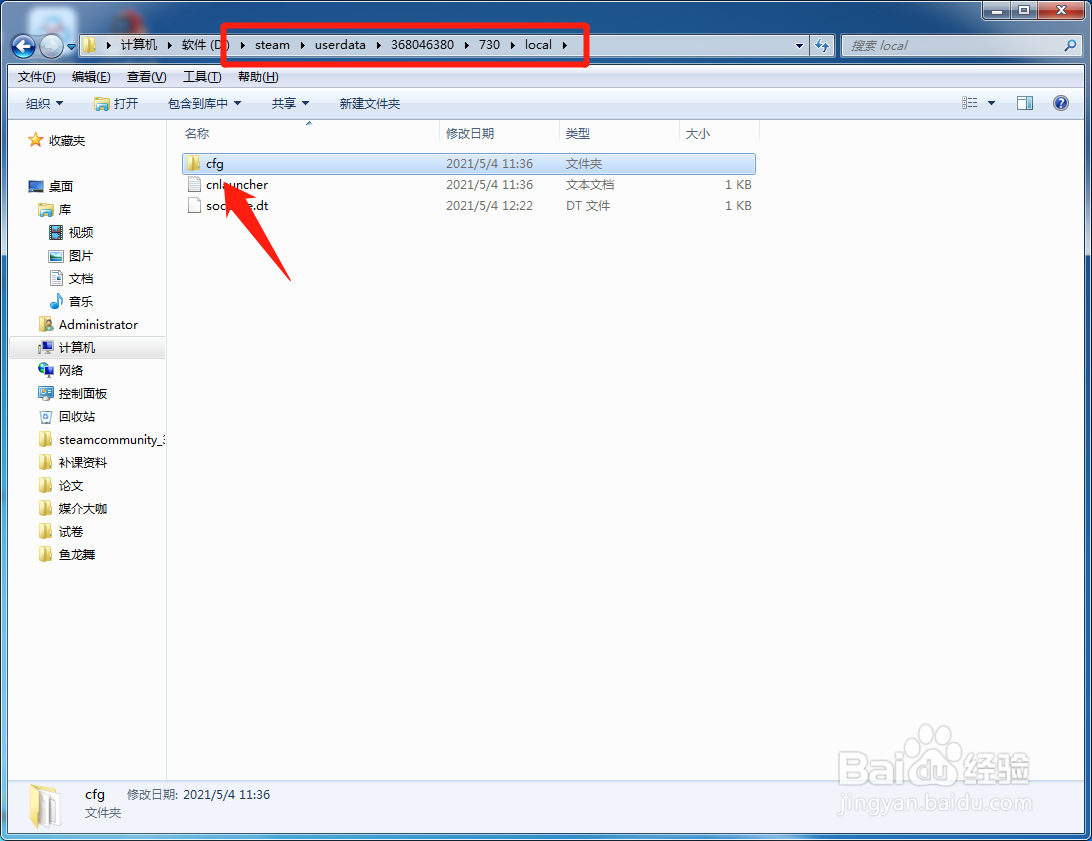Open the 编辑(E) menu
The width and height of the screenshot is (1092, 841).
[91, 77]
